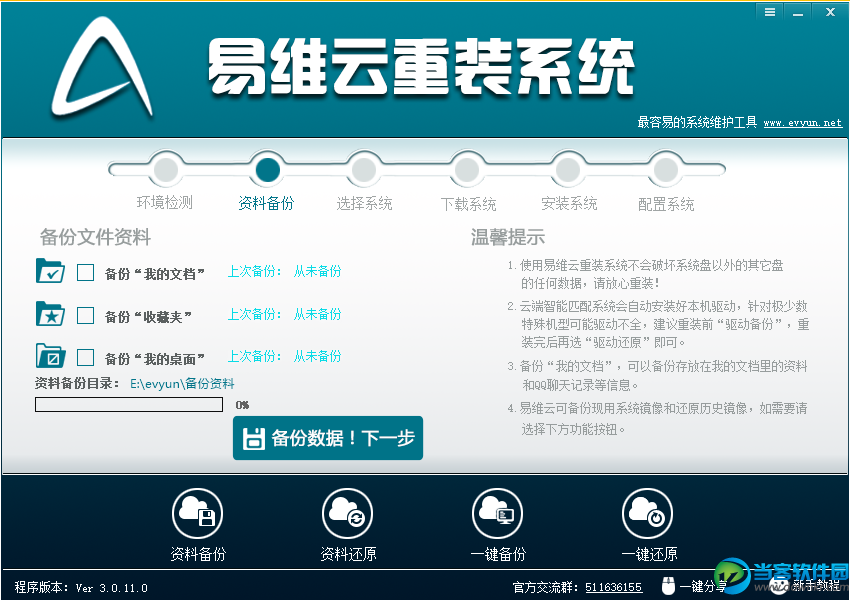
Task: Click the 环境检测 step circle
Action: pyautogui.click(x=166, y=170)
